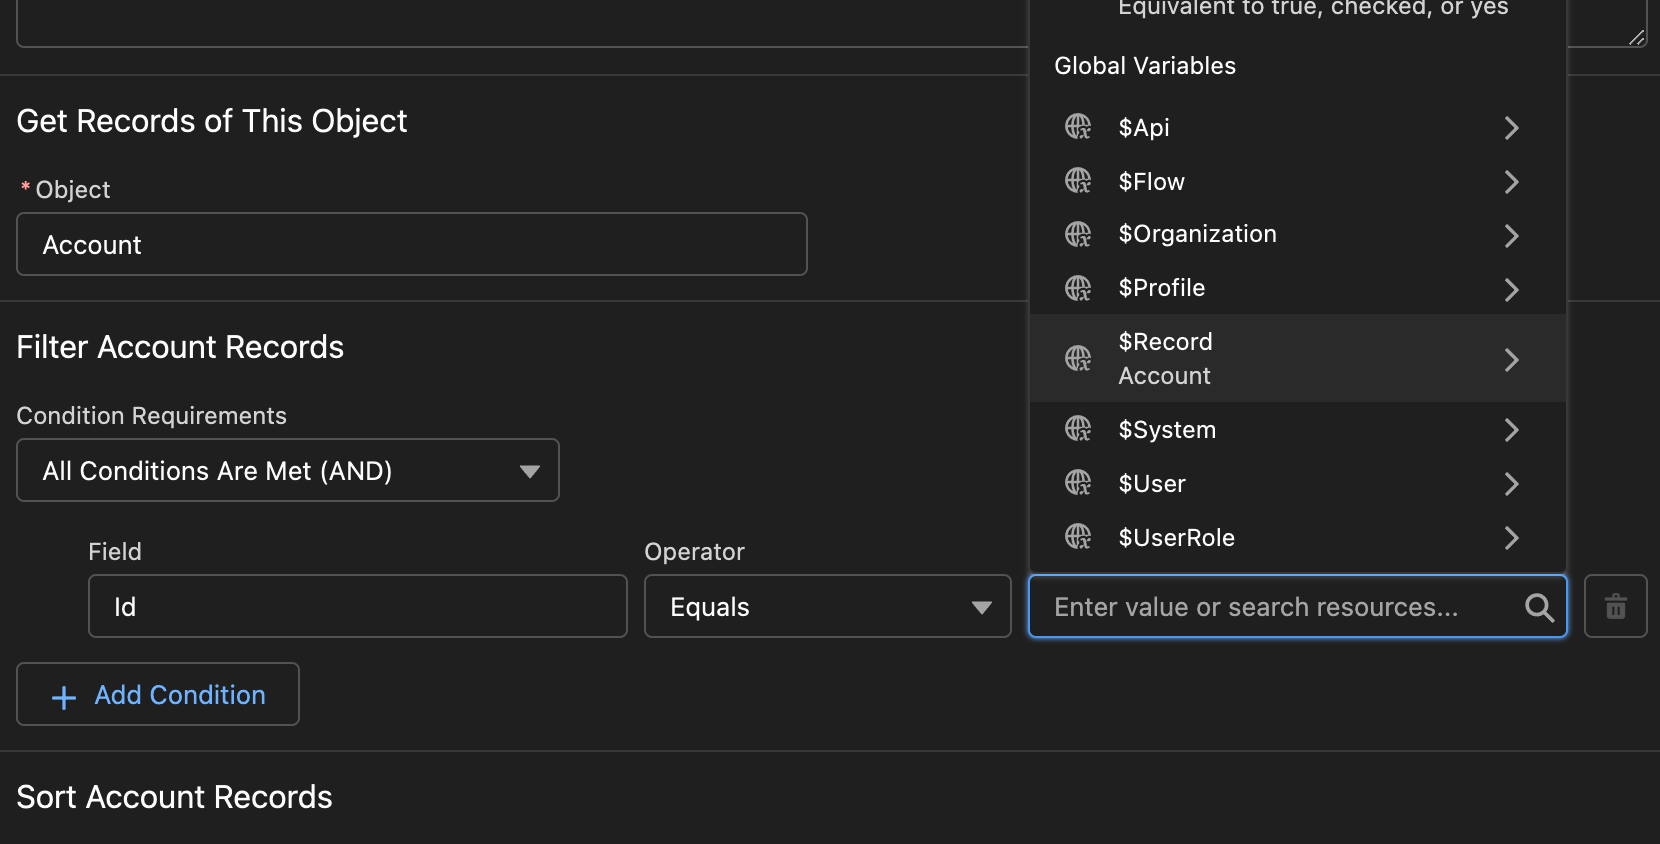Viewport: 1660px width, 844px height.
Task: Click the globe icon beside $Profile
Action: click(1078, 289)
